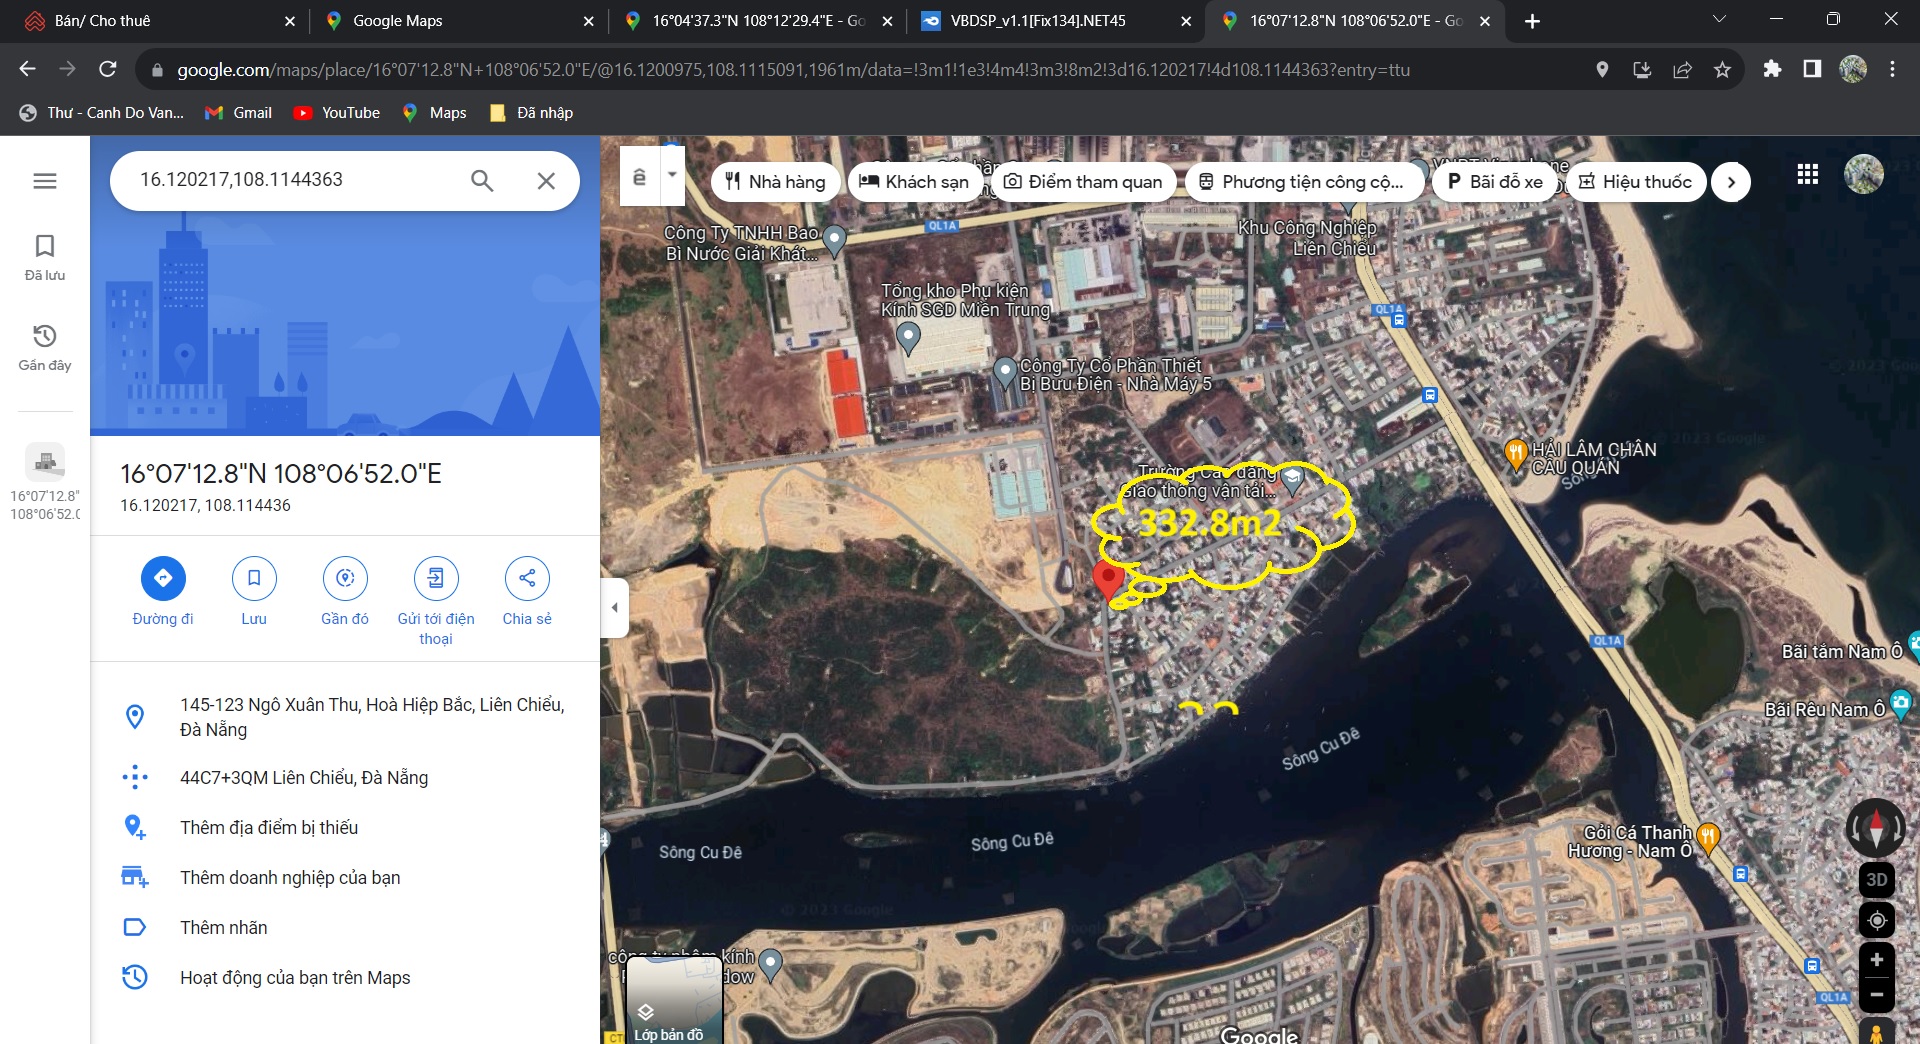Open Hoạt động của bạn trên Maps

click(345, 978)
